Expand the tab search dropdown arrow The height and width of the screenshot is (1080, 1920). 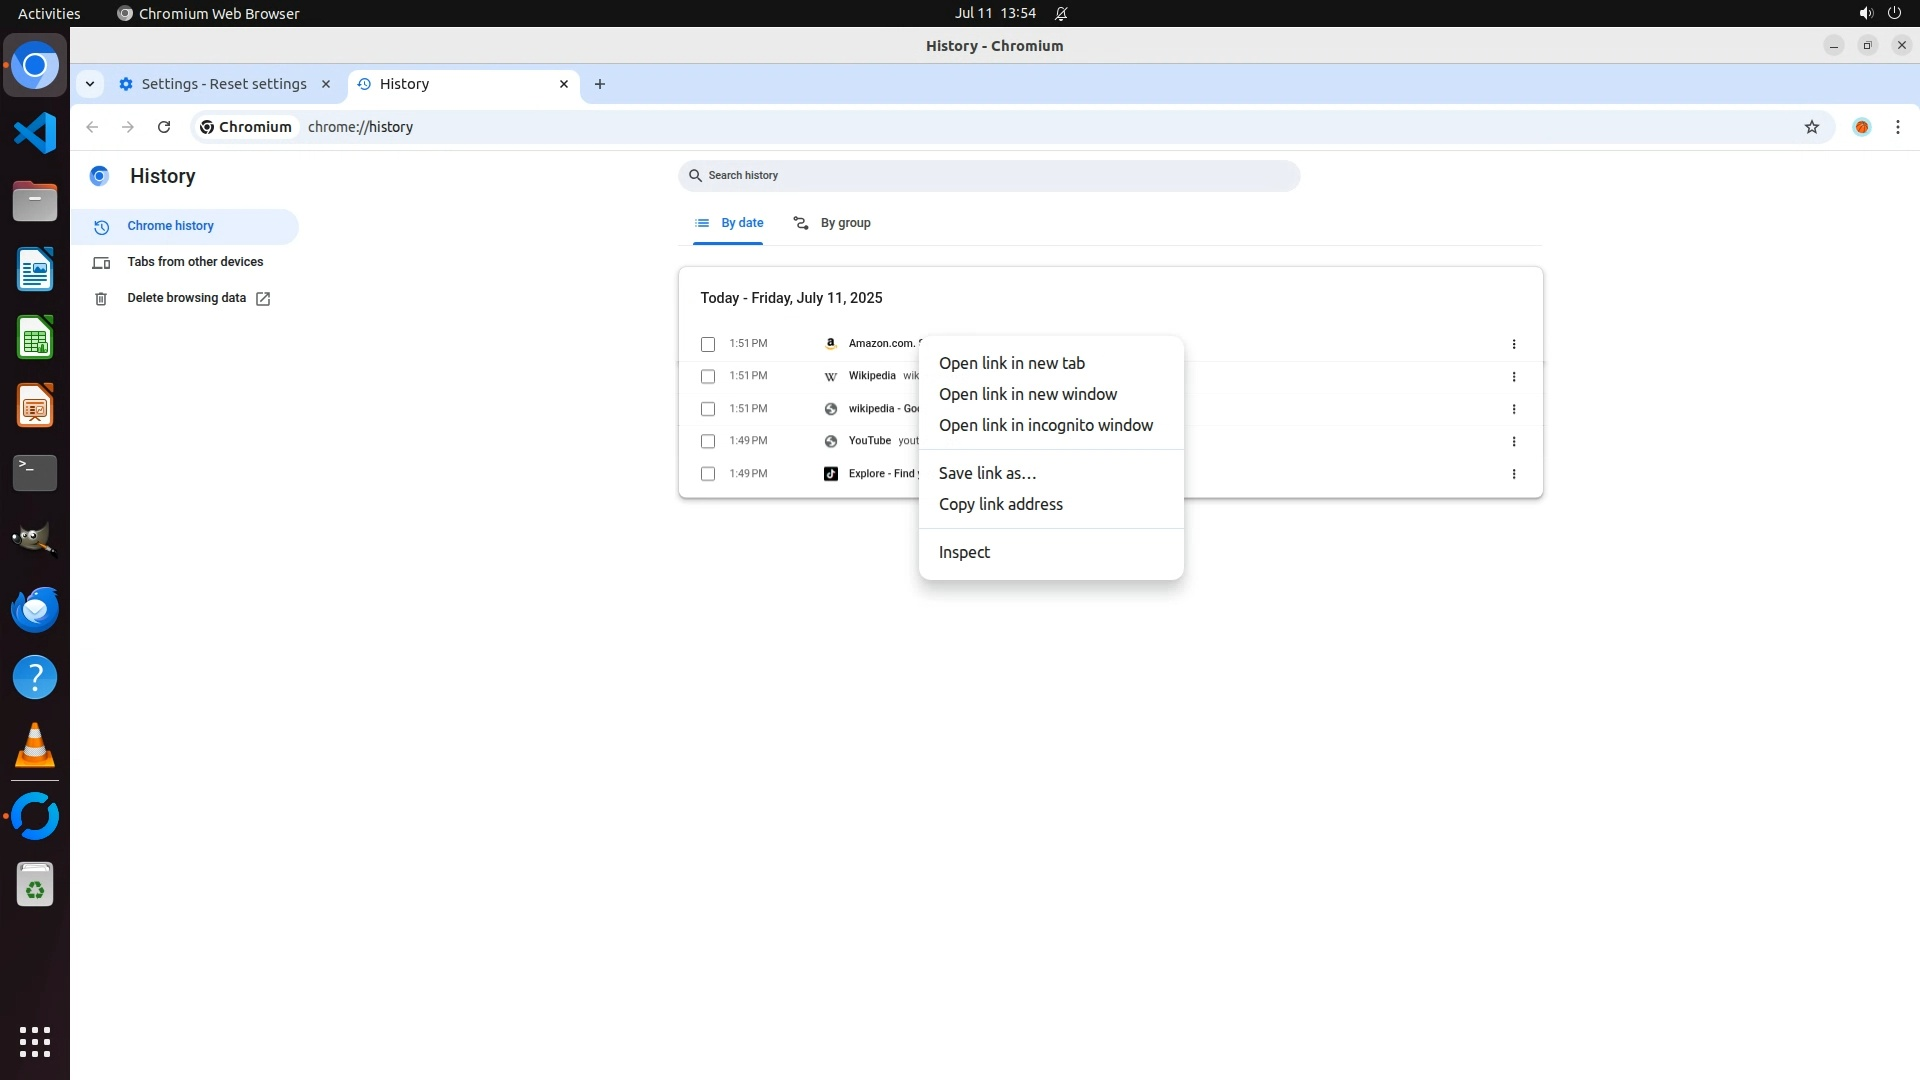(90, 84)
